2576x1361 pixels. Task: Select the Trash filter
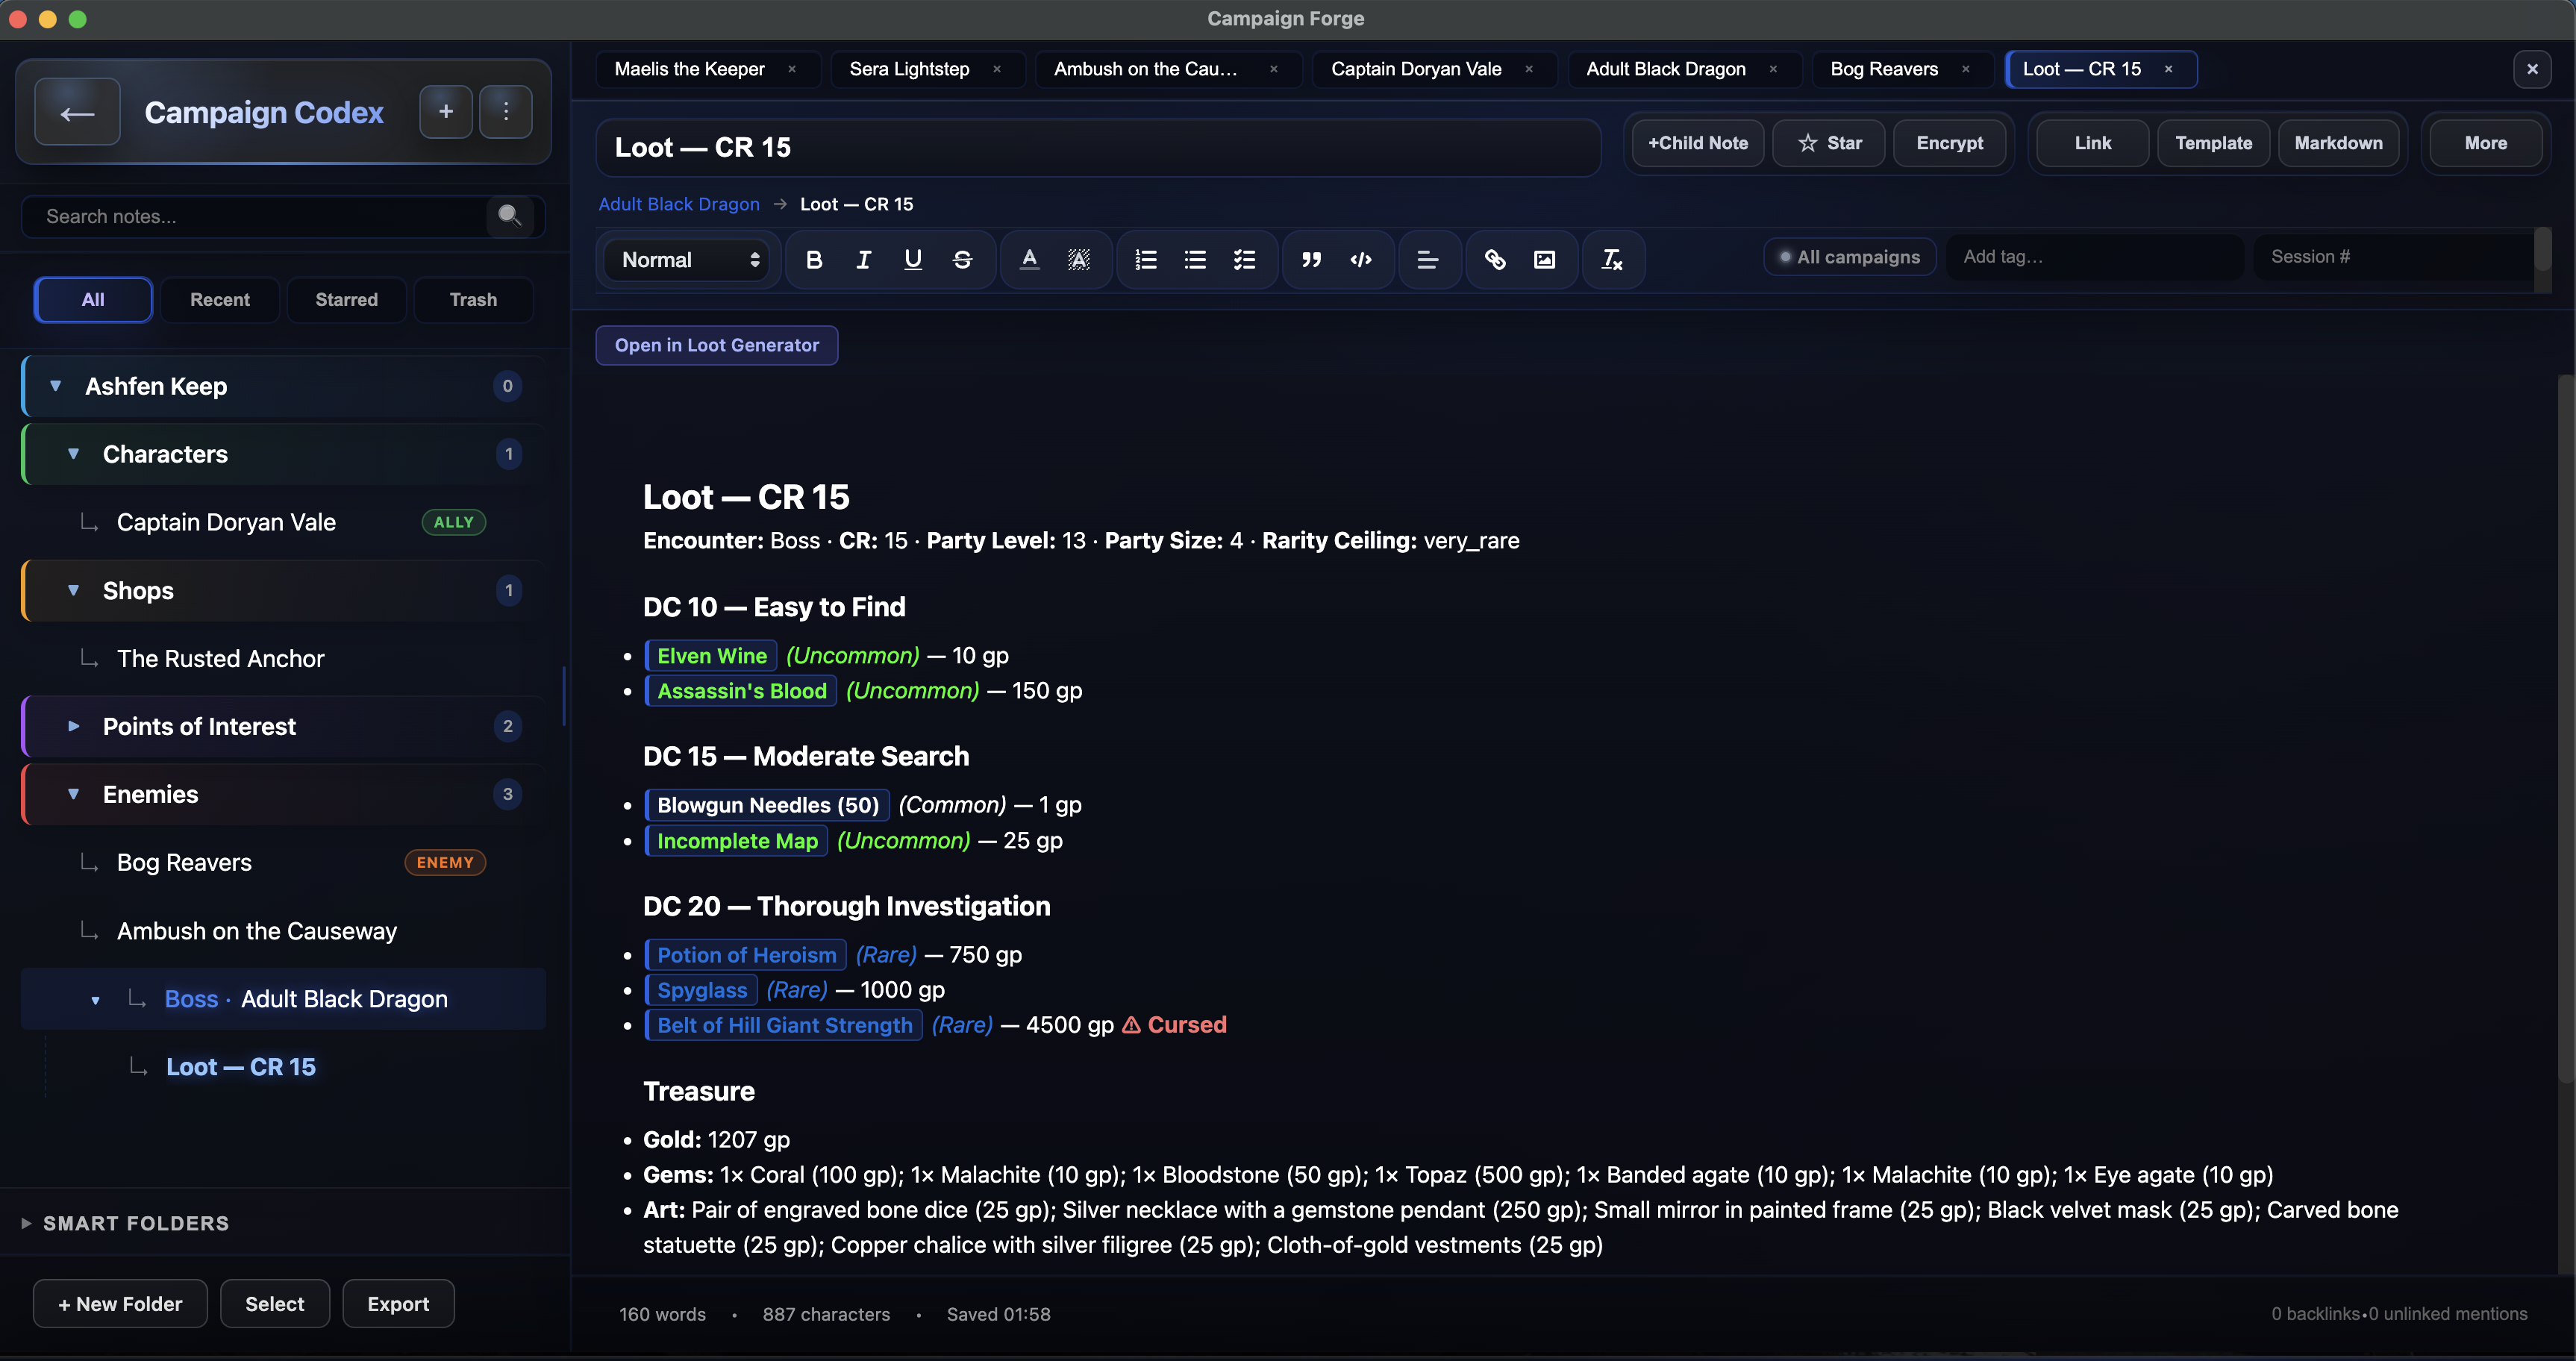coord(473,300)
